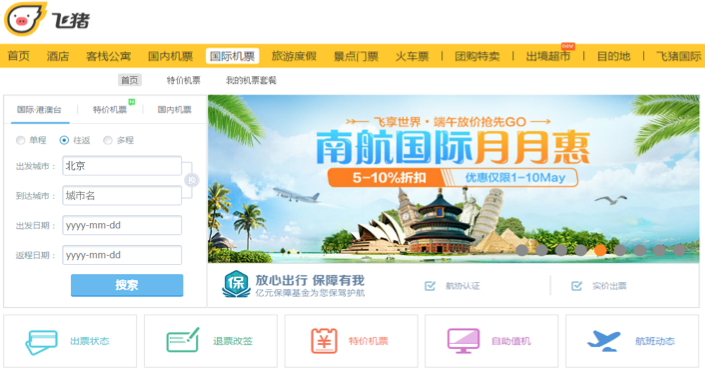705x374 pixels.
Task: Click the 保 guarantee shield icon
Action: [236, 284]
